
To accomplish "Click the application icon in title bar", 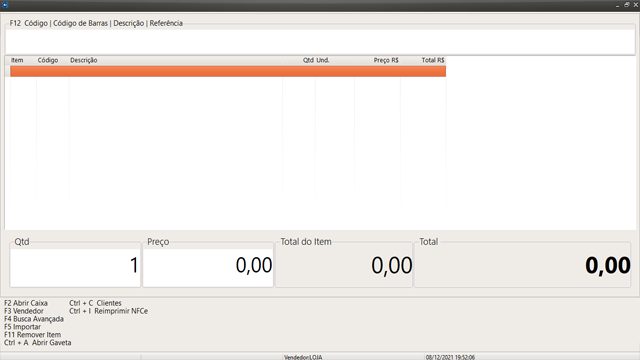I will (5, 5).
